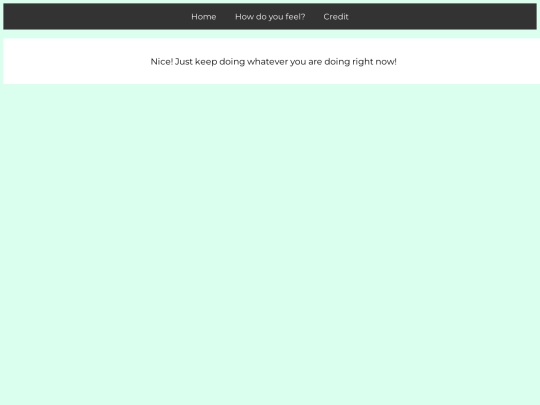Go to How do you feel? page
The width and height of the screenshot is (540, 405).
270,17
